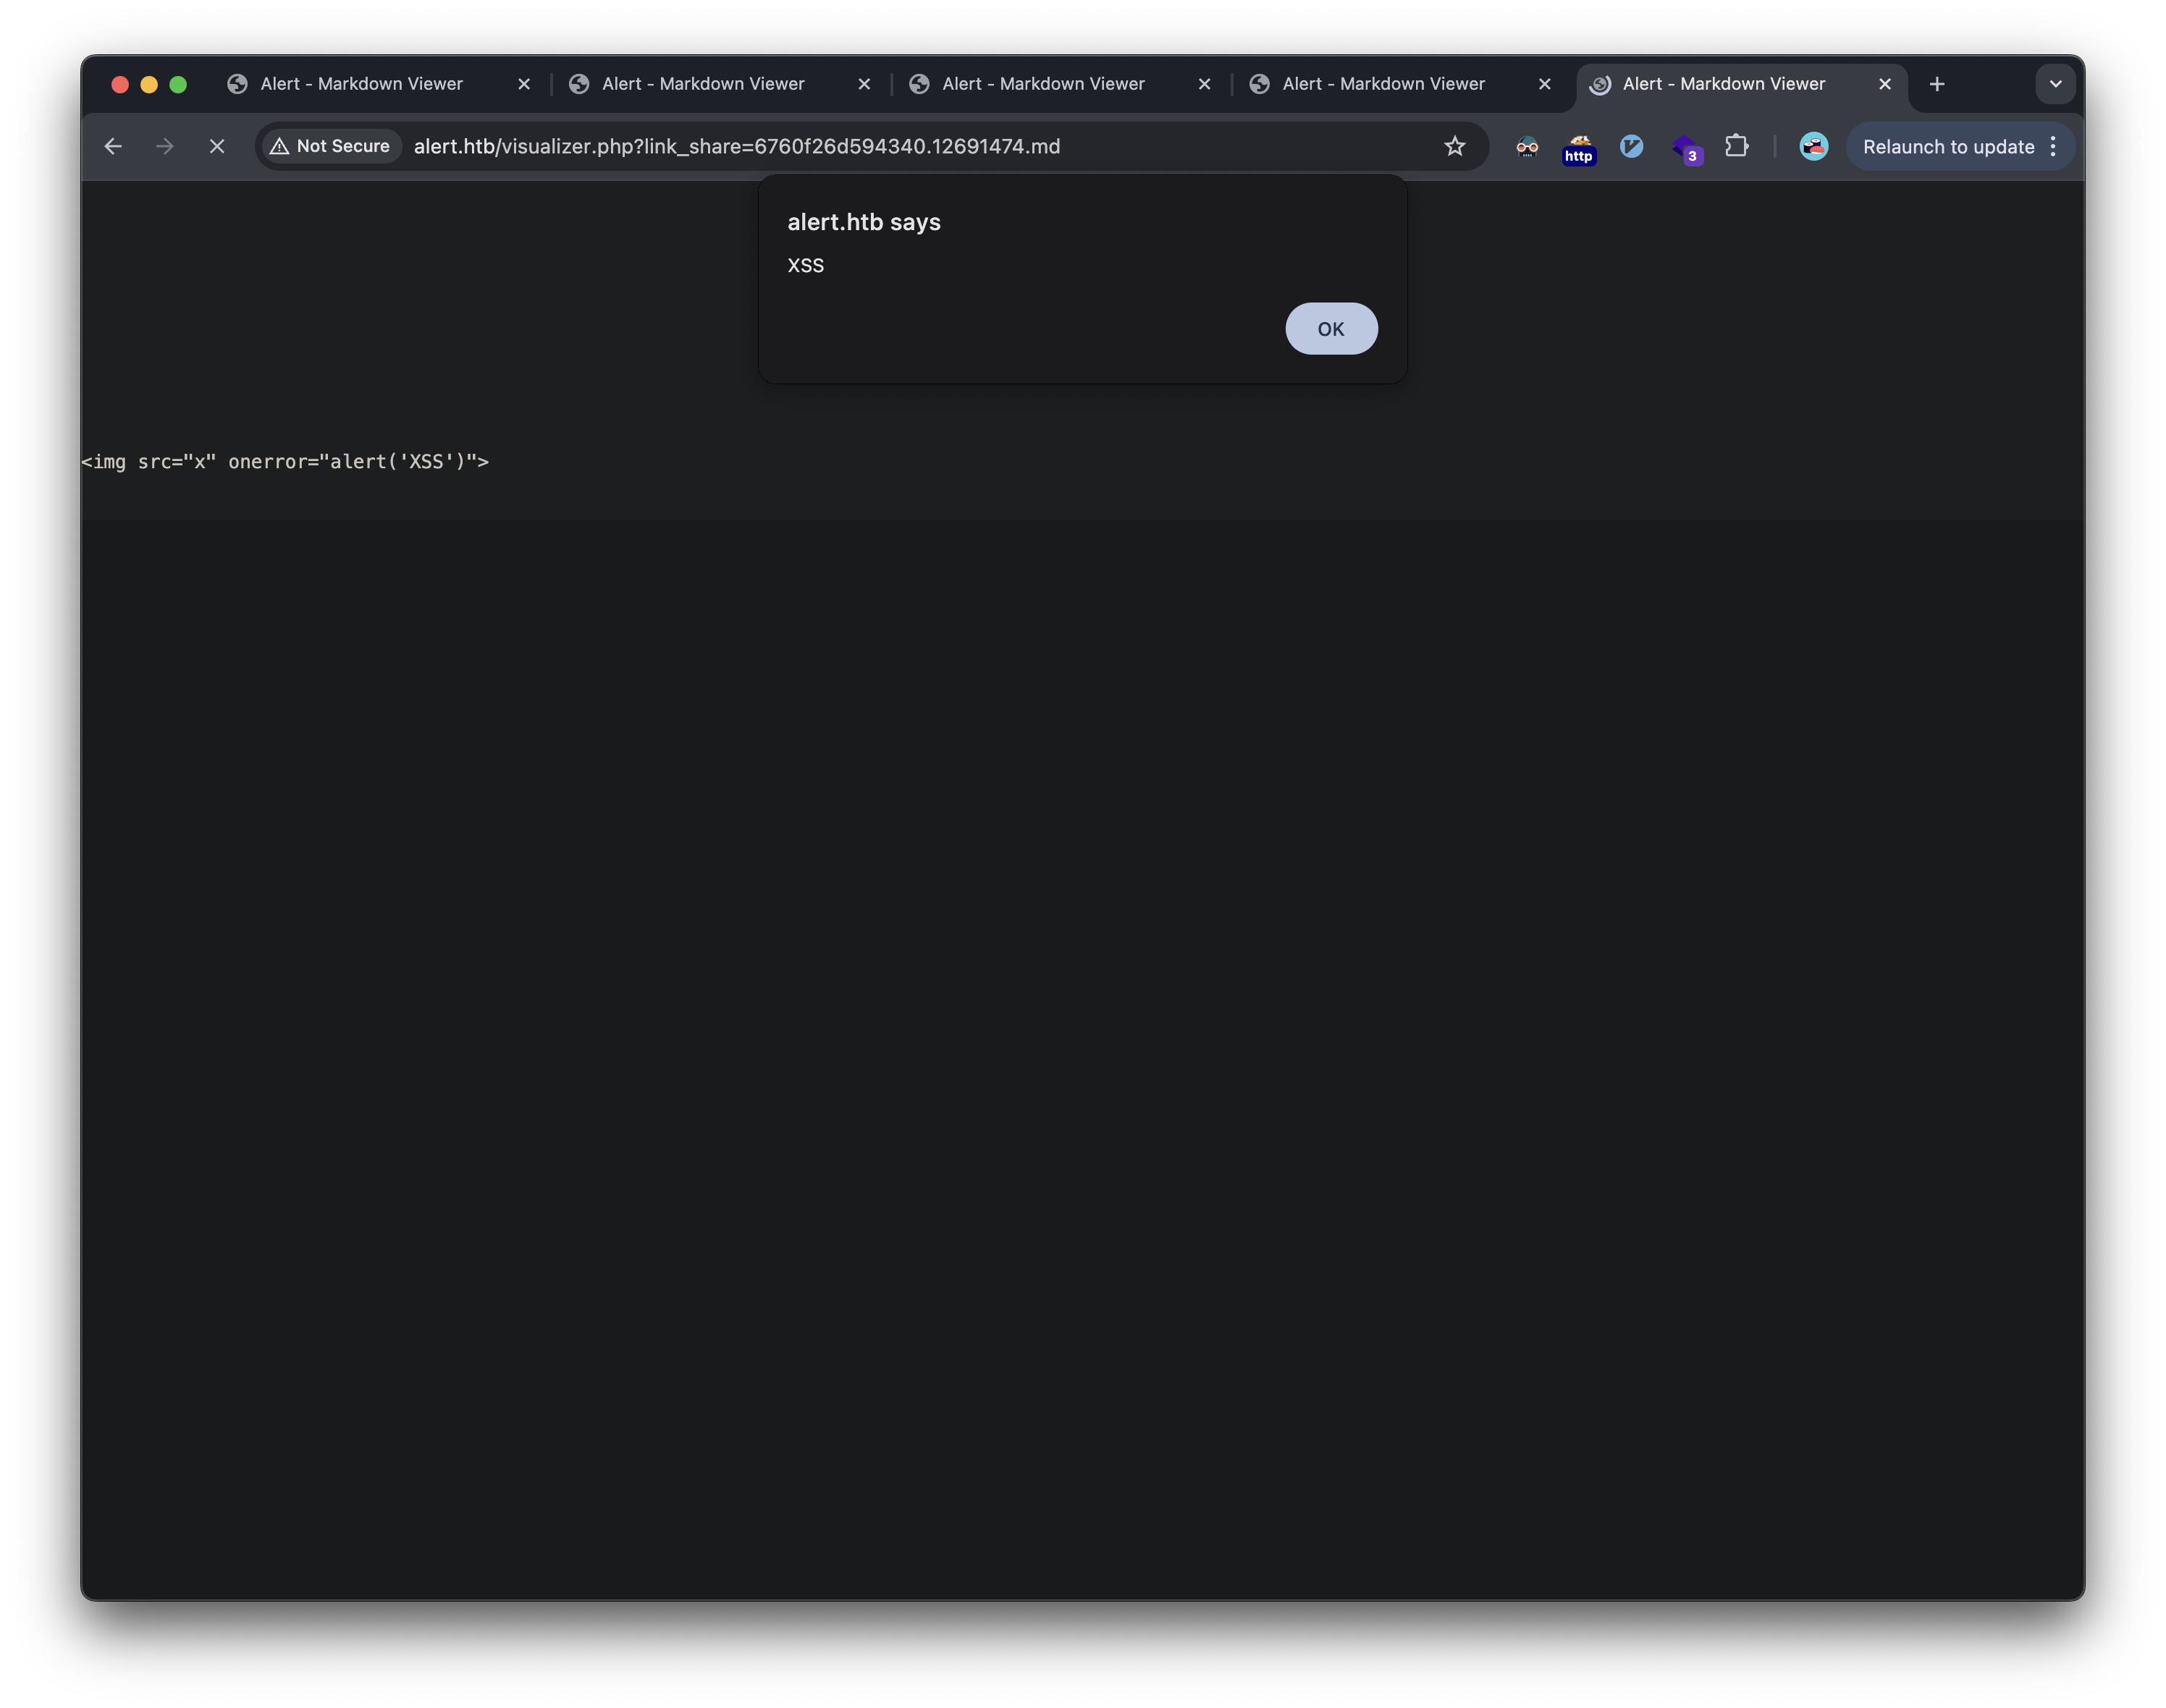Open the extensions puzzle piece menu
This screenshot has height=1708, width=2166.
pos(1737,146)
